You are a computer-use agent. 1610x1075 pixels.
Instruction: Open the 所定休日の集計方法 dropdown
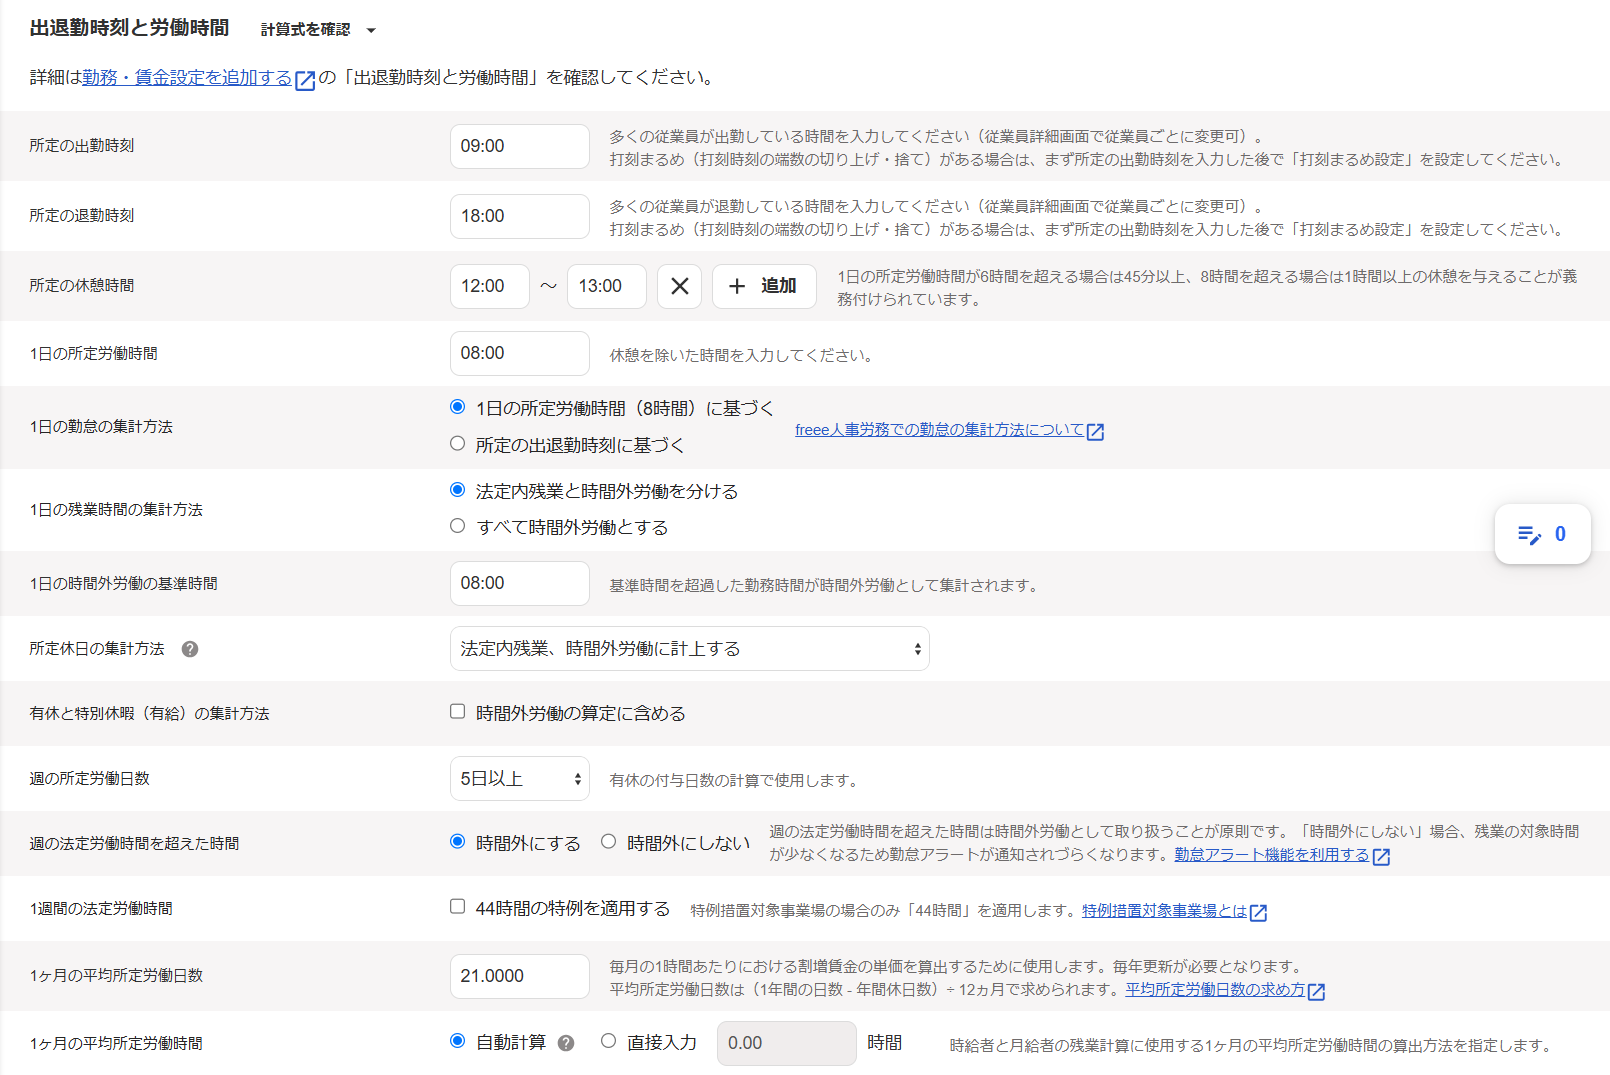(x=689, y=648)
